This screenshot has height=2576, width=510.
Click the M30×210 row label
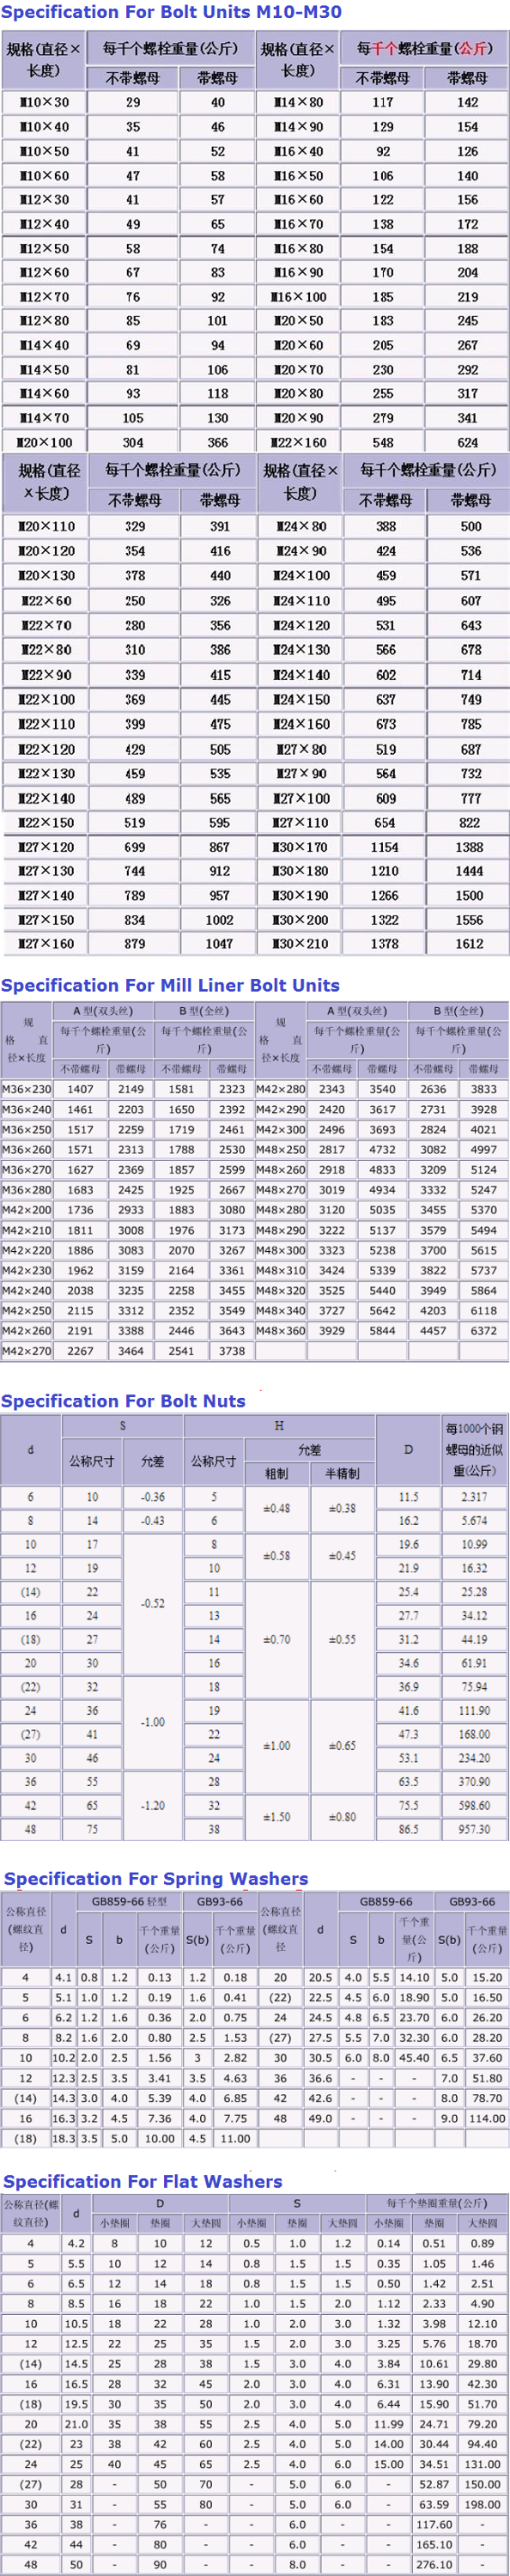pyautogui.click(x=301, y=944)
